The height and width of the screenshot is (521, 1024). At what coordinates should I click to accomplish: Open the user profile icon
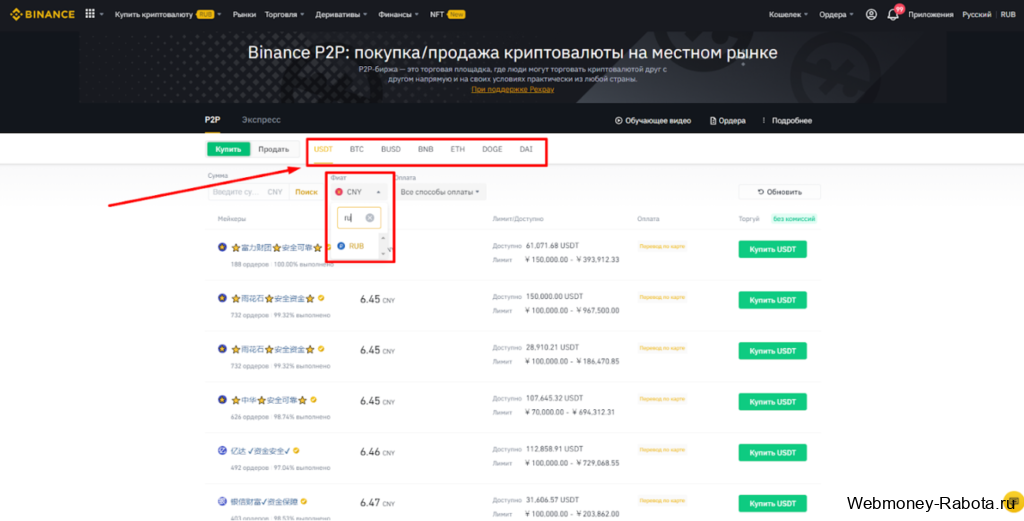(871, 14)
